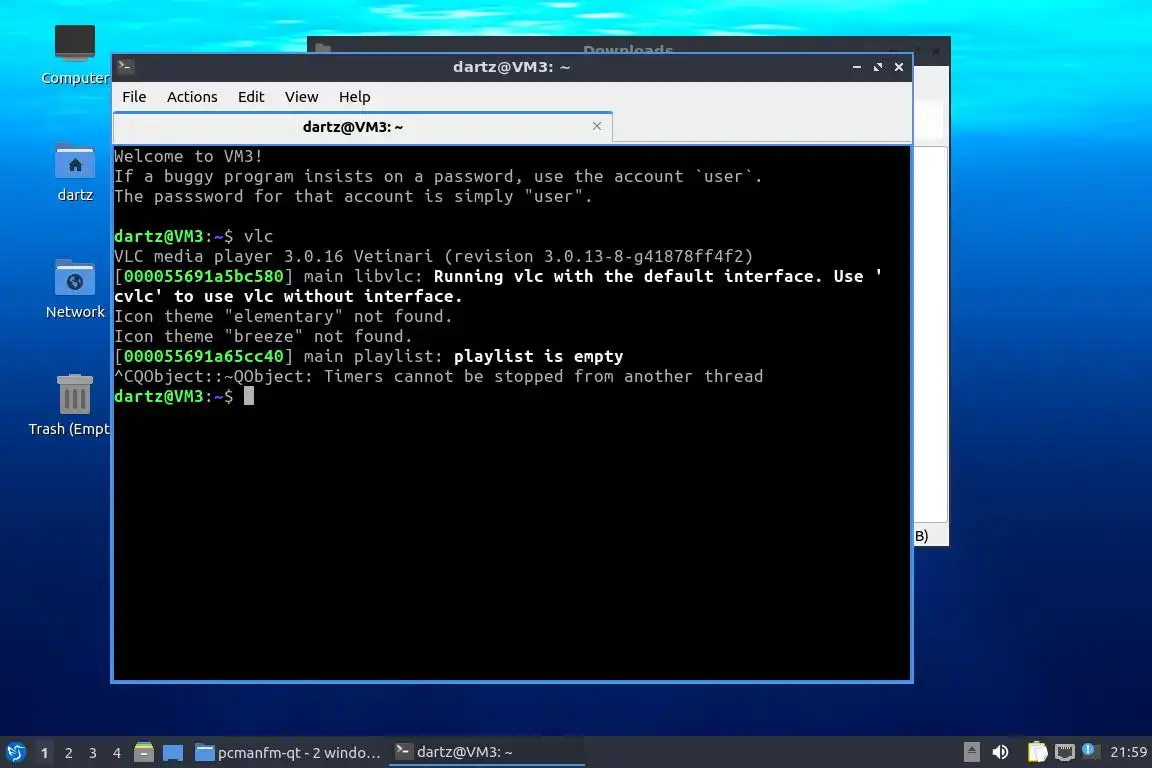Screen dimensions: 1152x768
Task: Maximize the terminal window
Action: pyautogui.click(x=878, y=67)
